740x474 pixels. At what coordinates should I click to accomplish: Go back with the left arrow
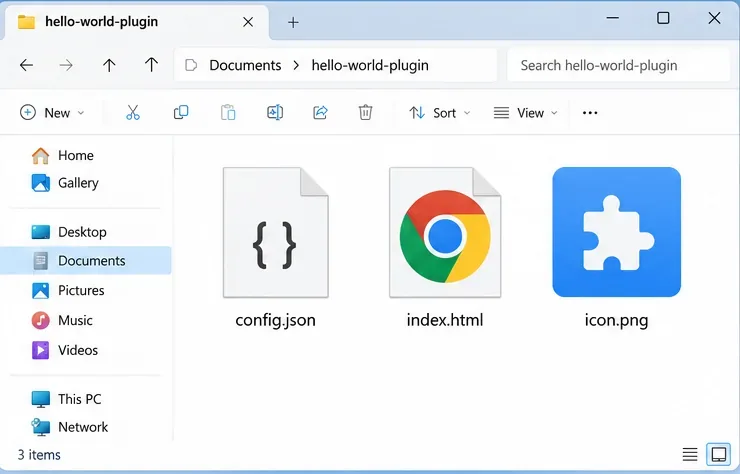(26, 65)
